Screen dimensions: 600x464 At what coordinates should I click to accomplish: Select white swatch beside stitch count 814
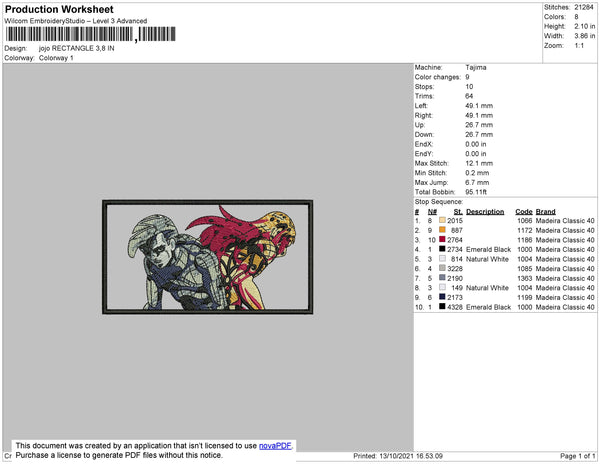[x=442, y=259]
